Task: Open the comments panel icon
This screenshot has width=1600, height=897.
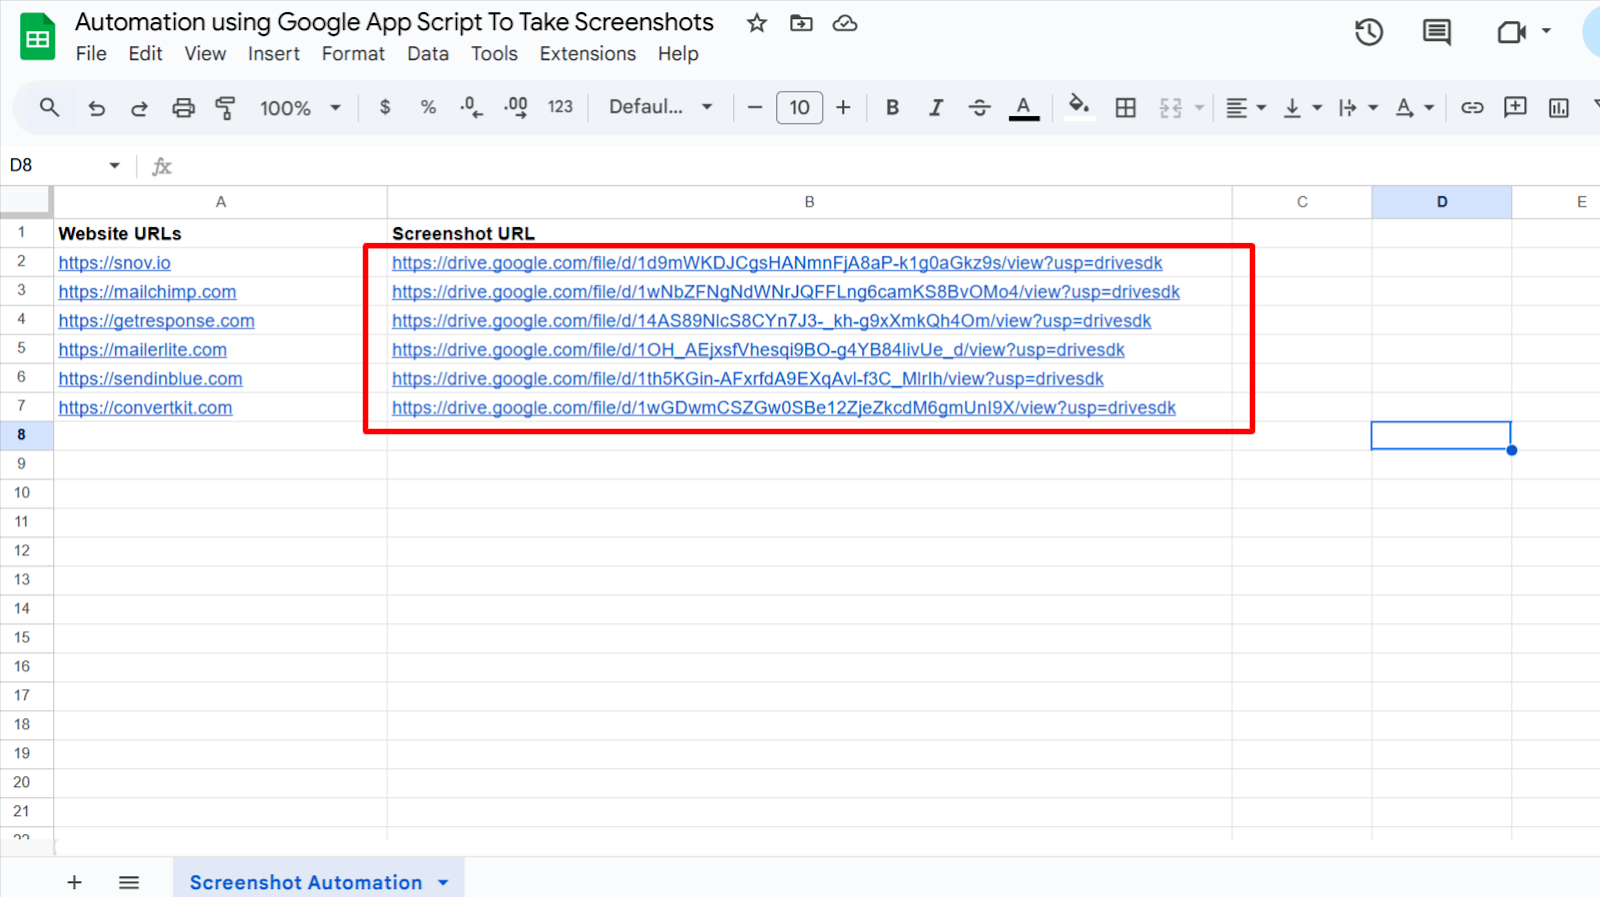Action: coord(1436,32)
